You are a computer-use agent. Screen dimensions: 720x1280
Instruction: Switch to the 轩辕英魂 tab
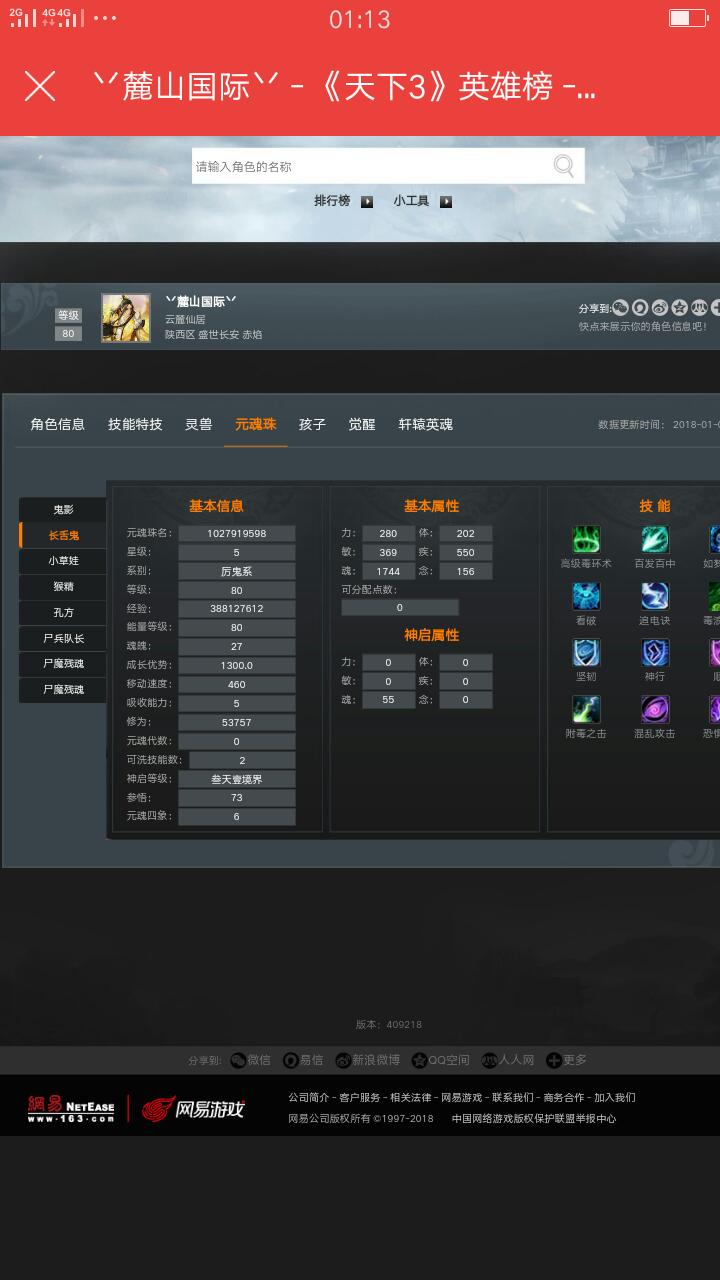(426, 424)
